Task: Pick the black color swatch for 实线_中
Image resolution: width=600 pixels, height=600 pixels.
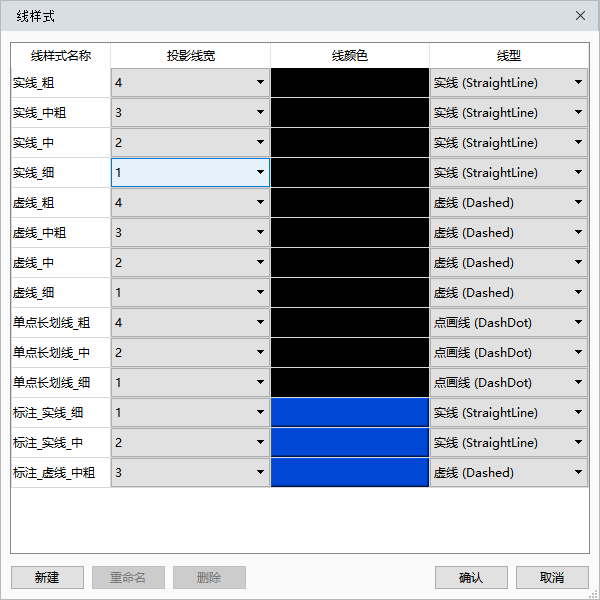Action: point(350,142)
